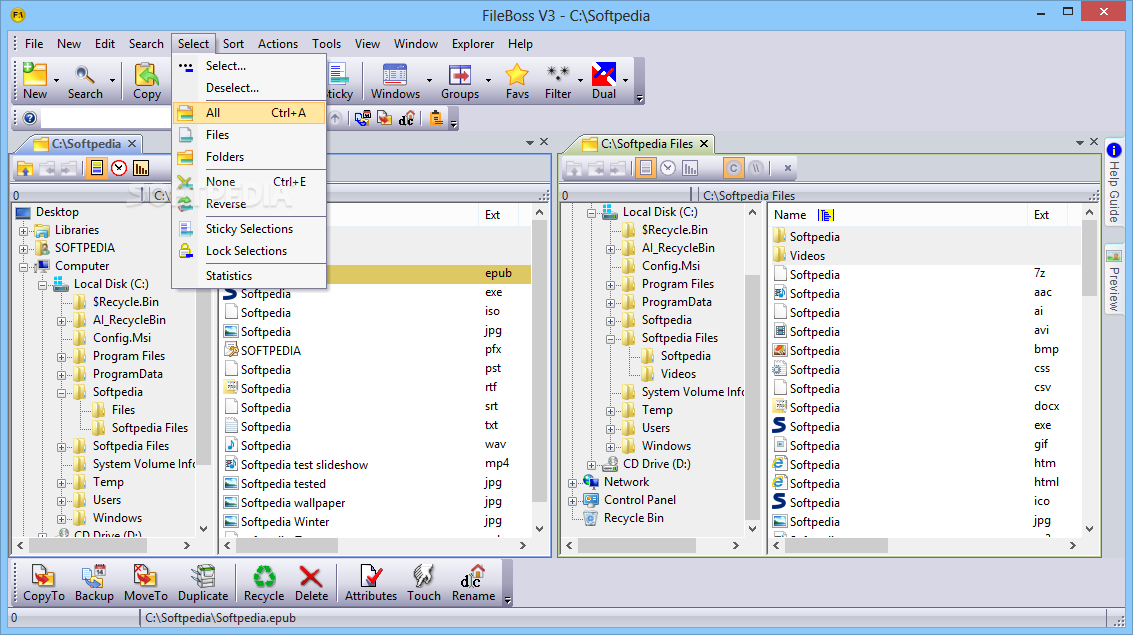Viewport: 1133px width, 635px height.
Task: Click the Filter toolbar icon
Action: pyautogui.click(x=558, y=81)
